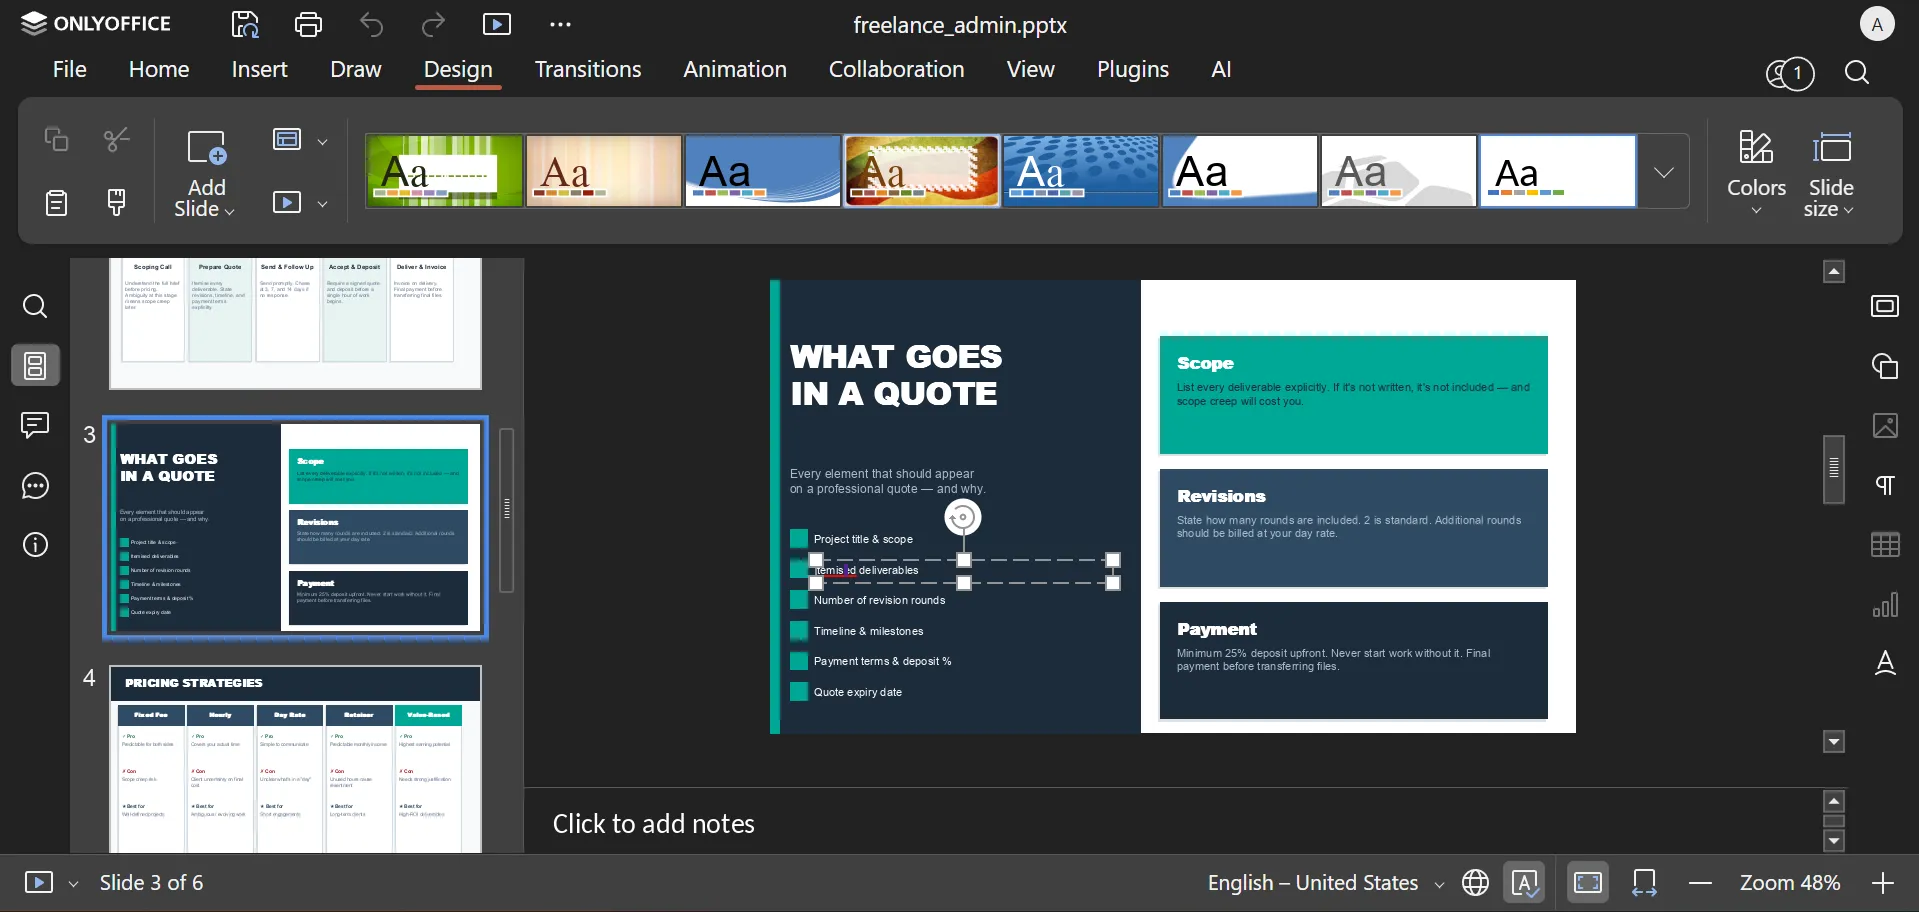The width and height of the screenshot is (1919, 912).
Task: Click the Copy style paintbrush icon
Action: [x=117, y=203]
